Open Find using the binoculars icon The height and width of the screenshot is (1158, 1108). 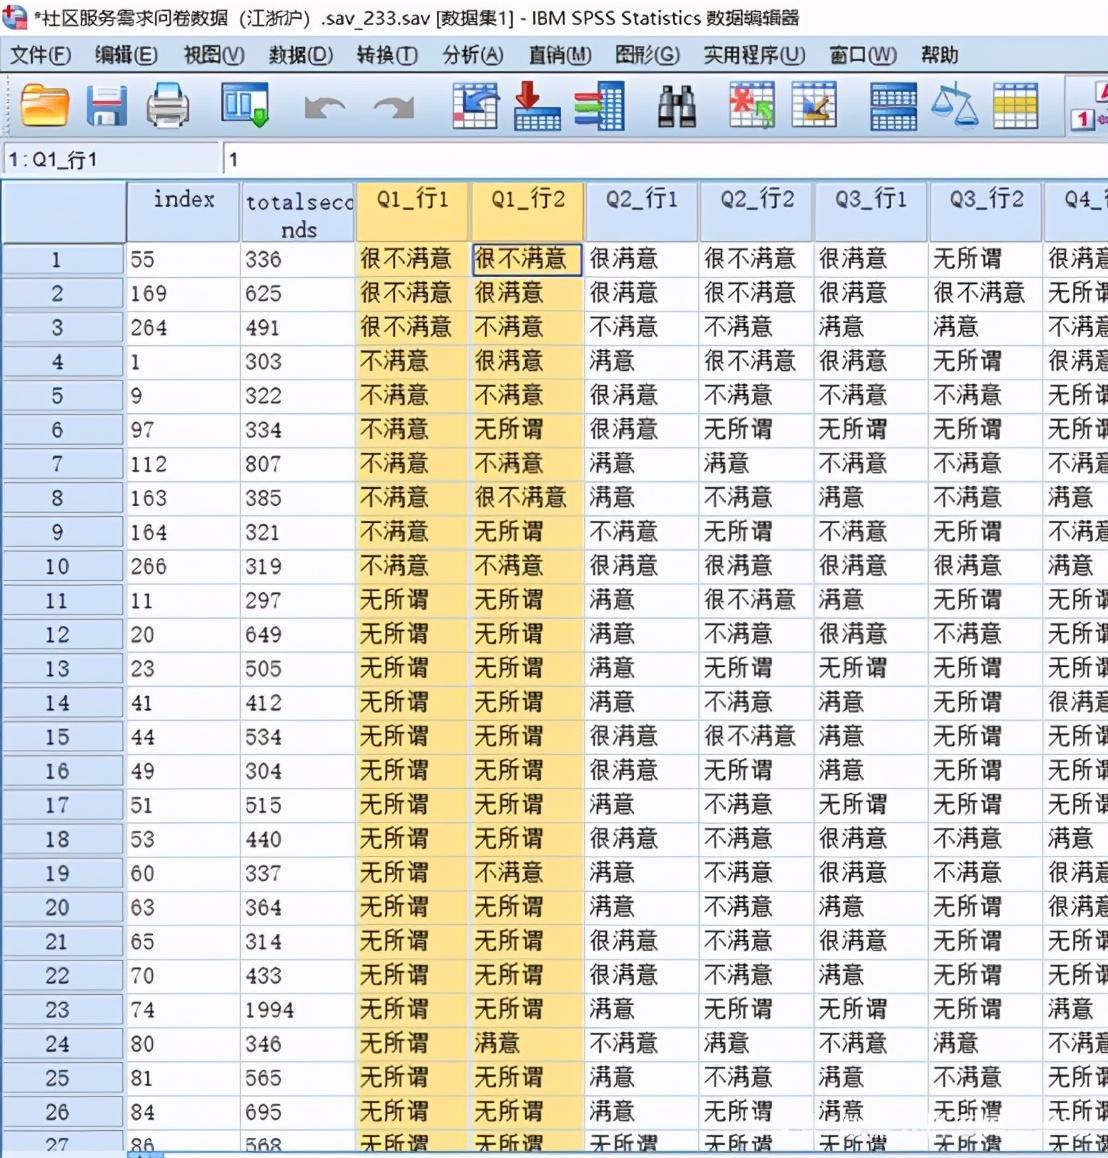(677, 106)
